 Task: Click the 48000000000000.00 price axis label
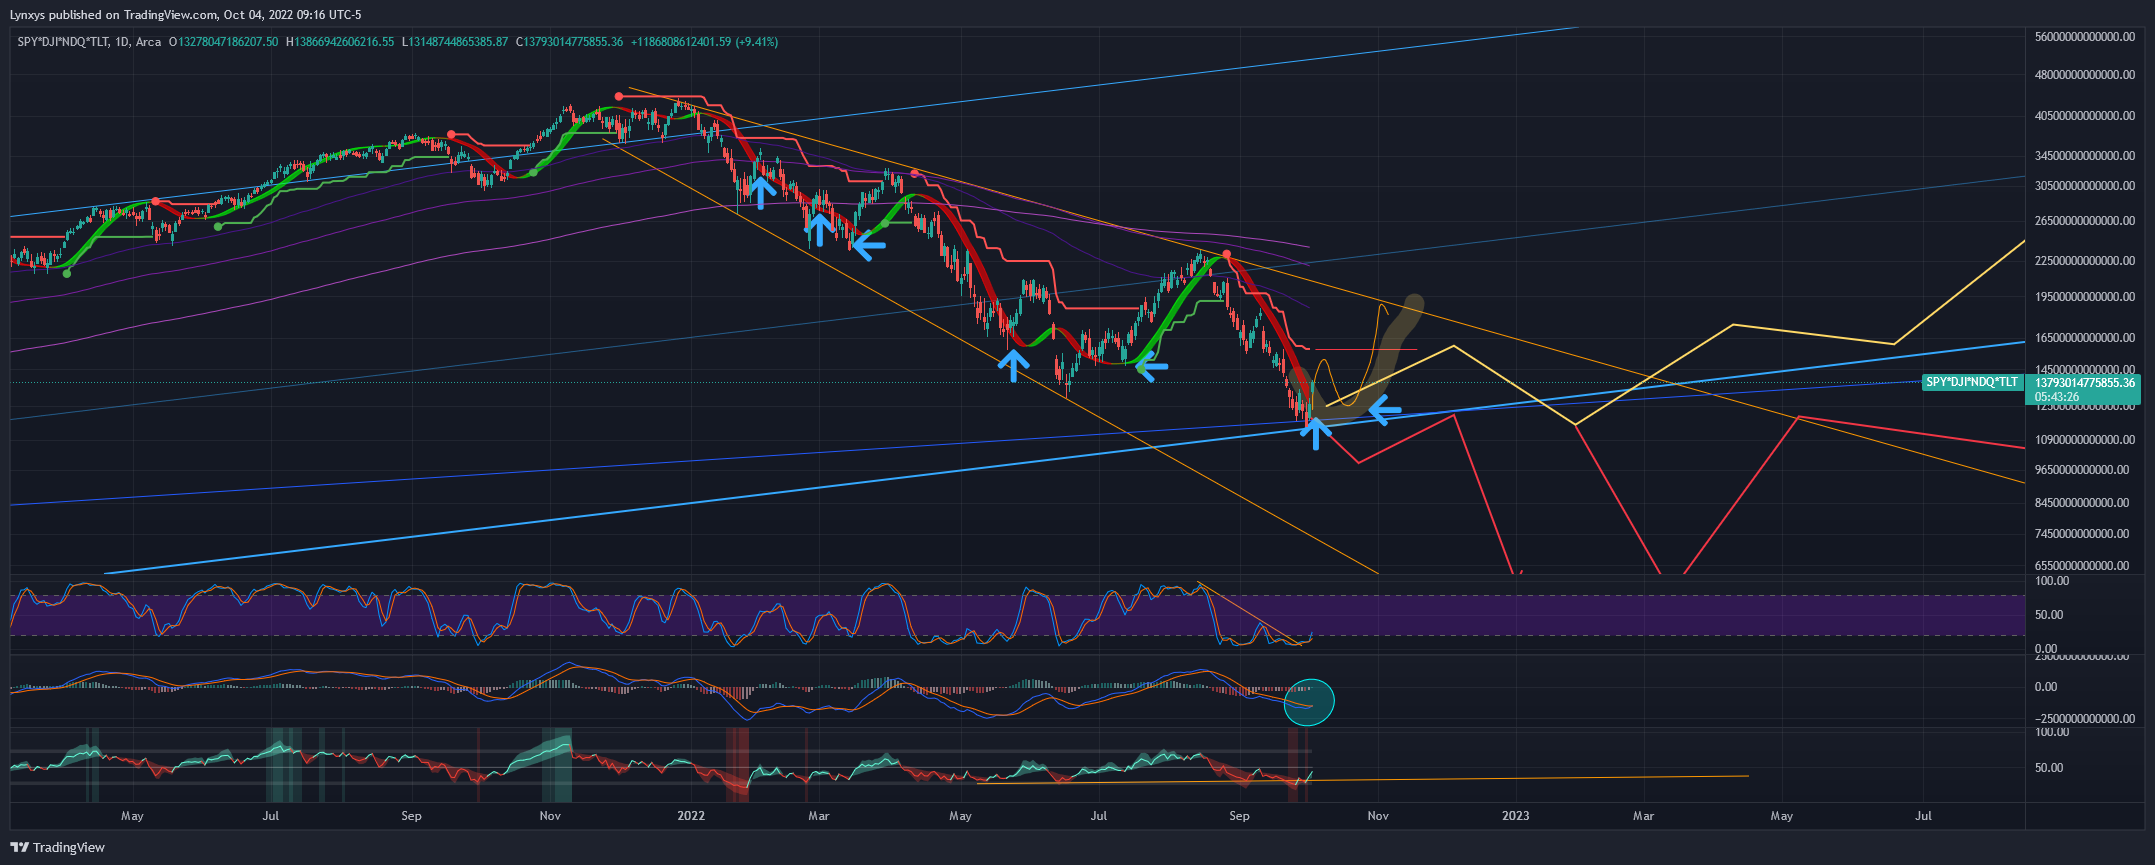[x=2085, y=74]
